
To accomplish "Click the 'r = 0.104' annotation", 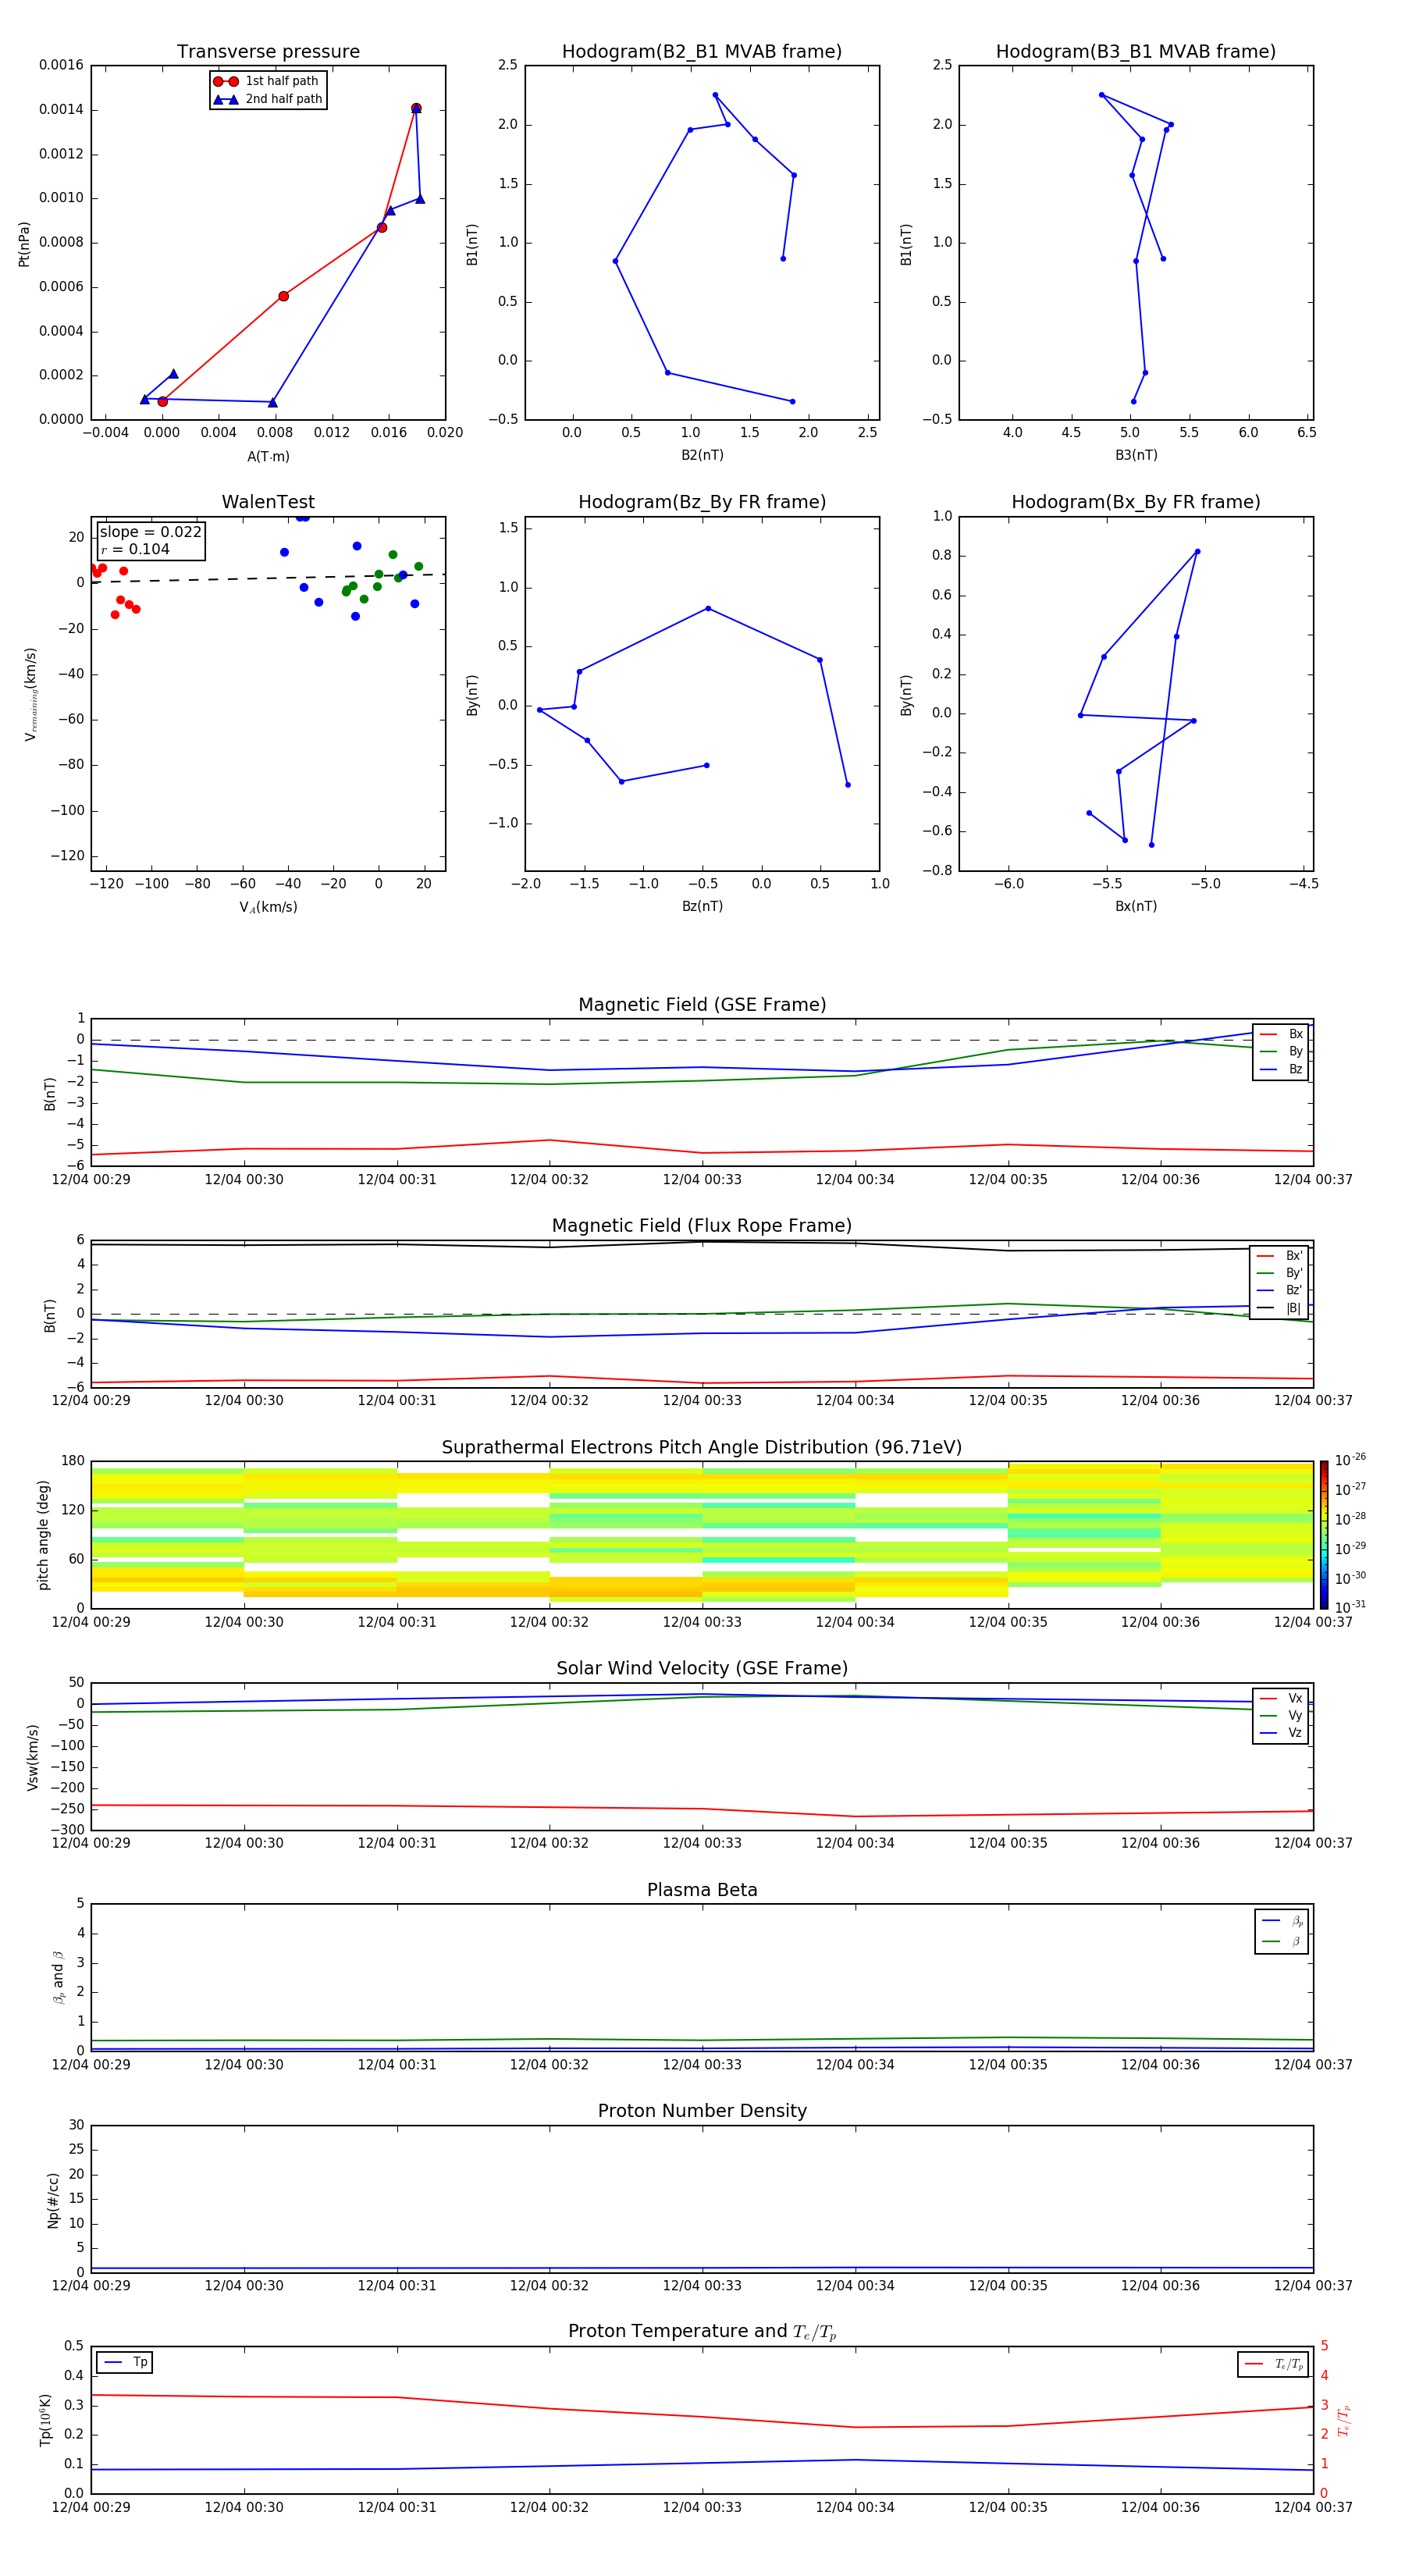I will click(135, 549).
